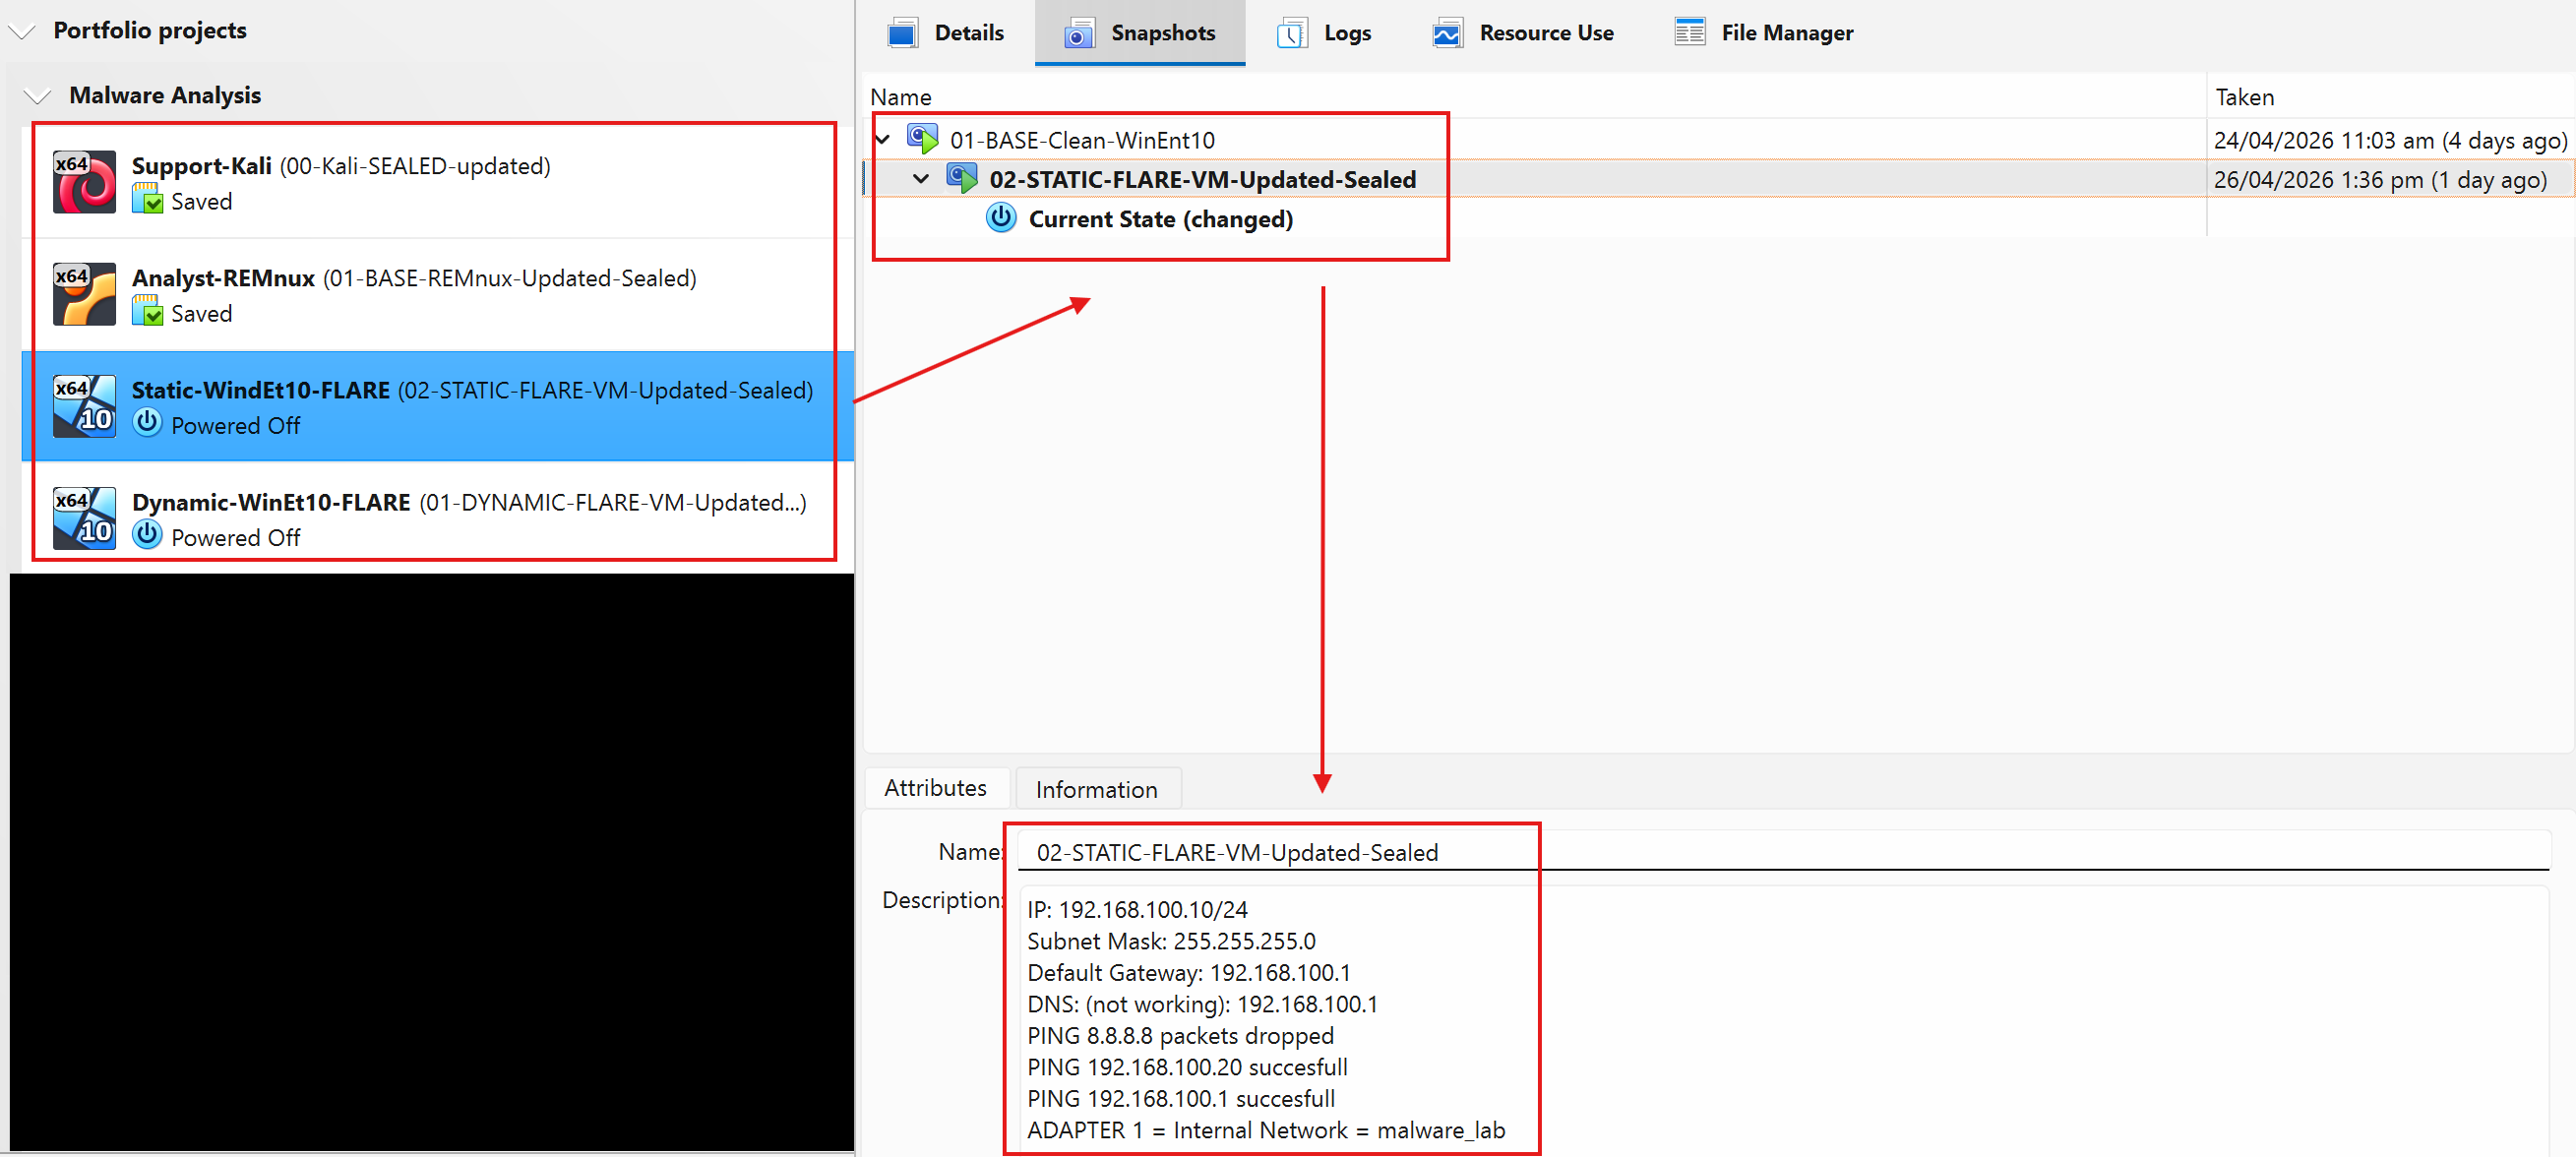Viewport: 2576px width, 1157px height.
Task: Click the 'IP: 192.168.100.10/24' description line
Action: click(1137, 909)
